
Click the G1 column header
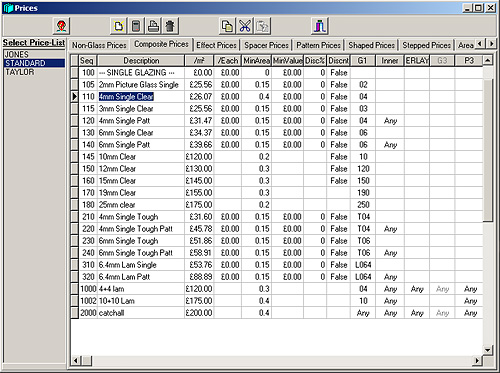click(363, 61)
